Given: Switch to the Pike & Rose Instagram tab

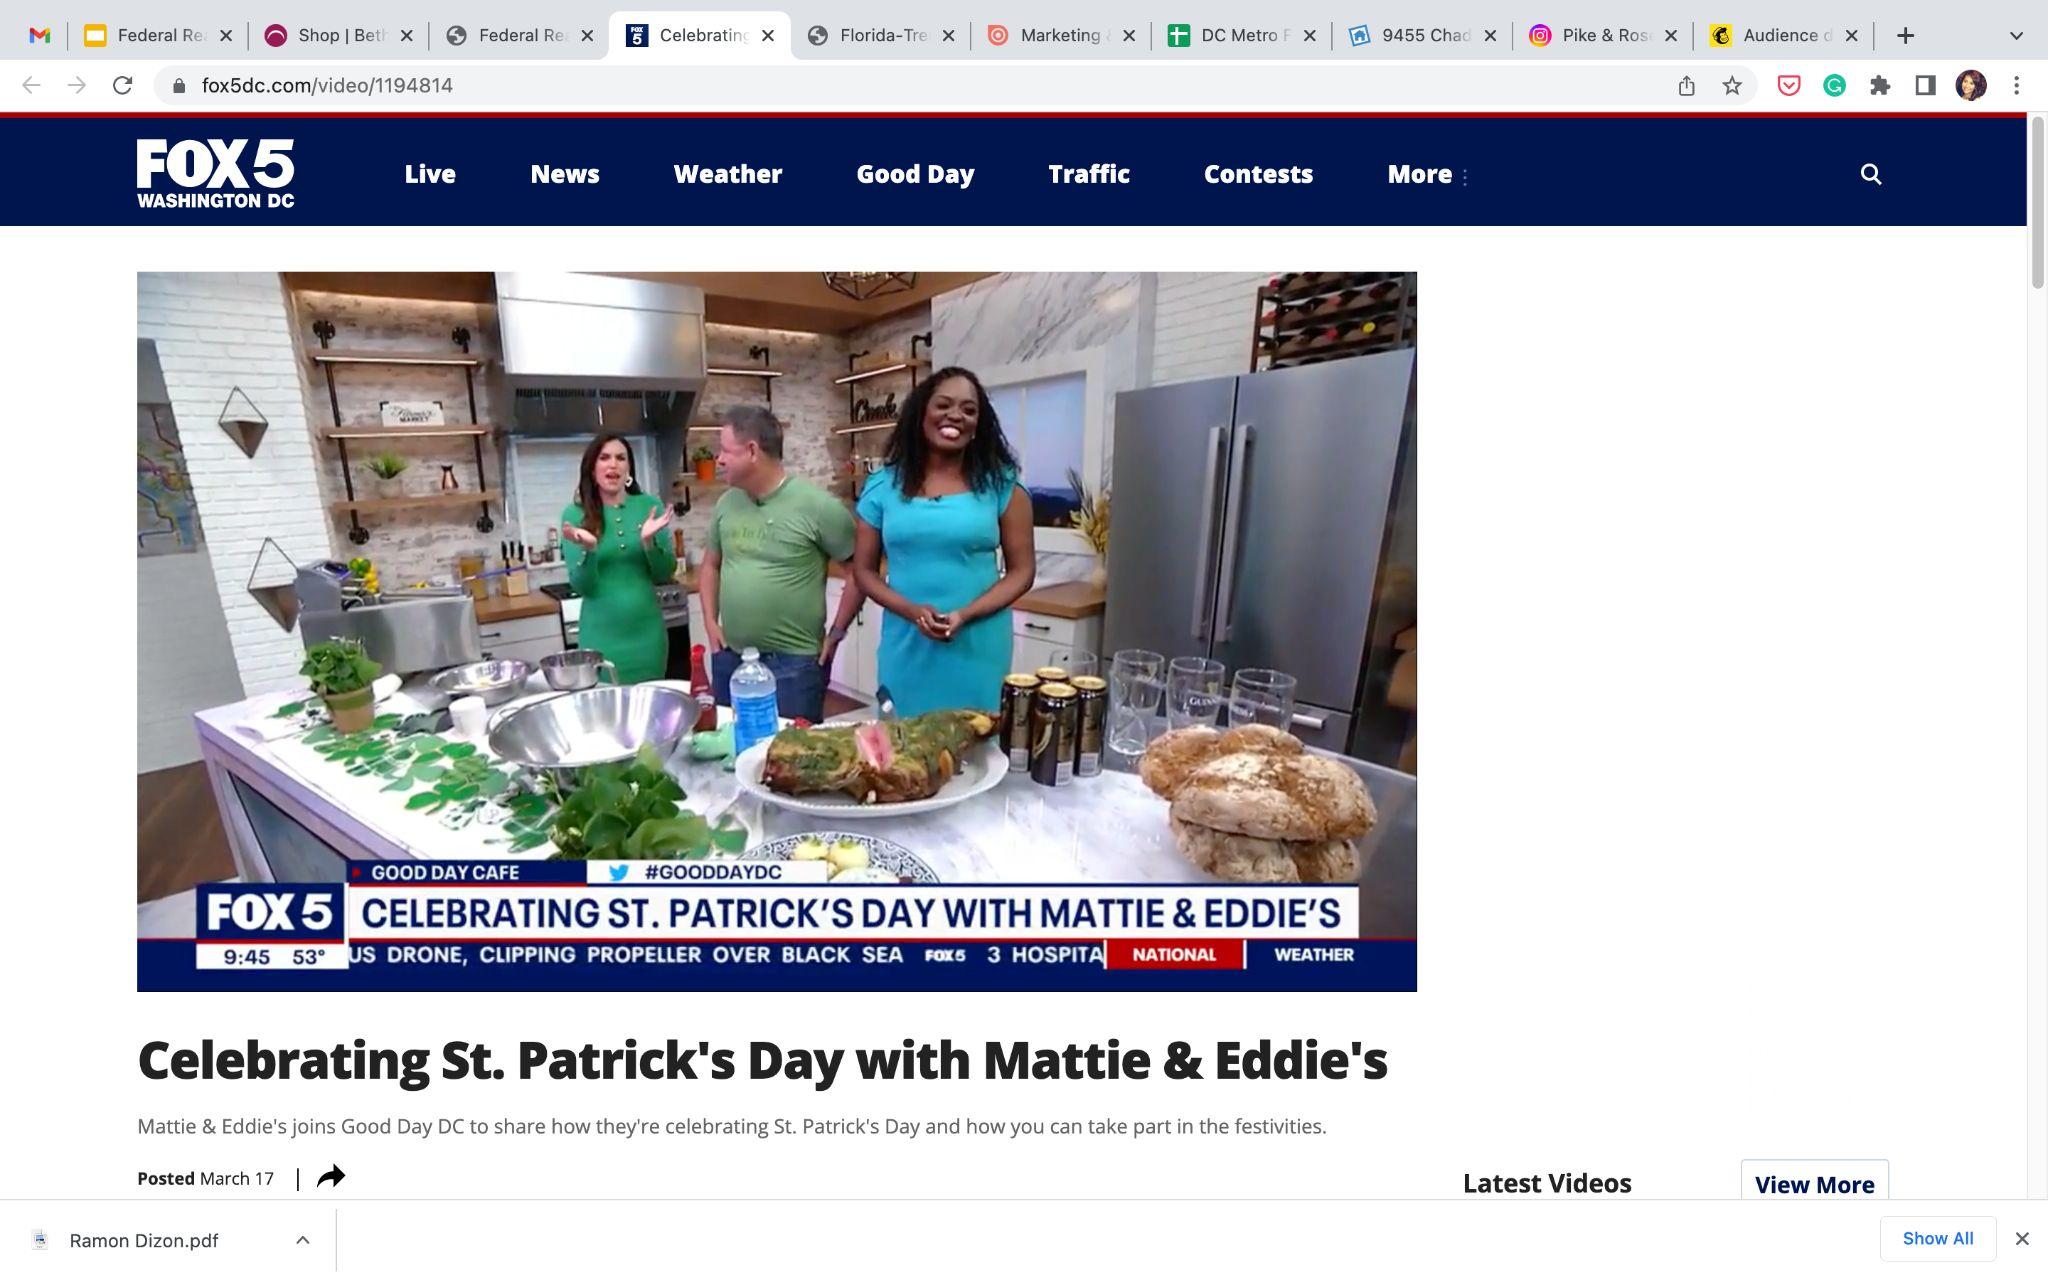Looking at the screenshot, I should 1603,36.
